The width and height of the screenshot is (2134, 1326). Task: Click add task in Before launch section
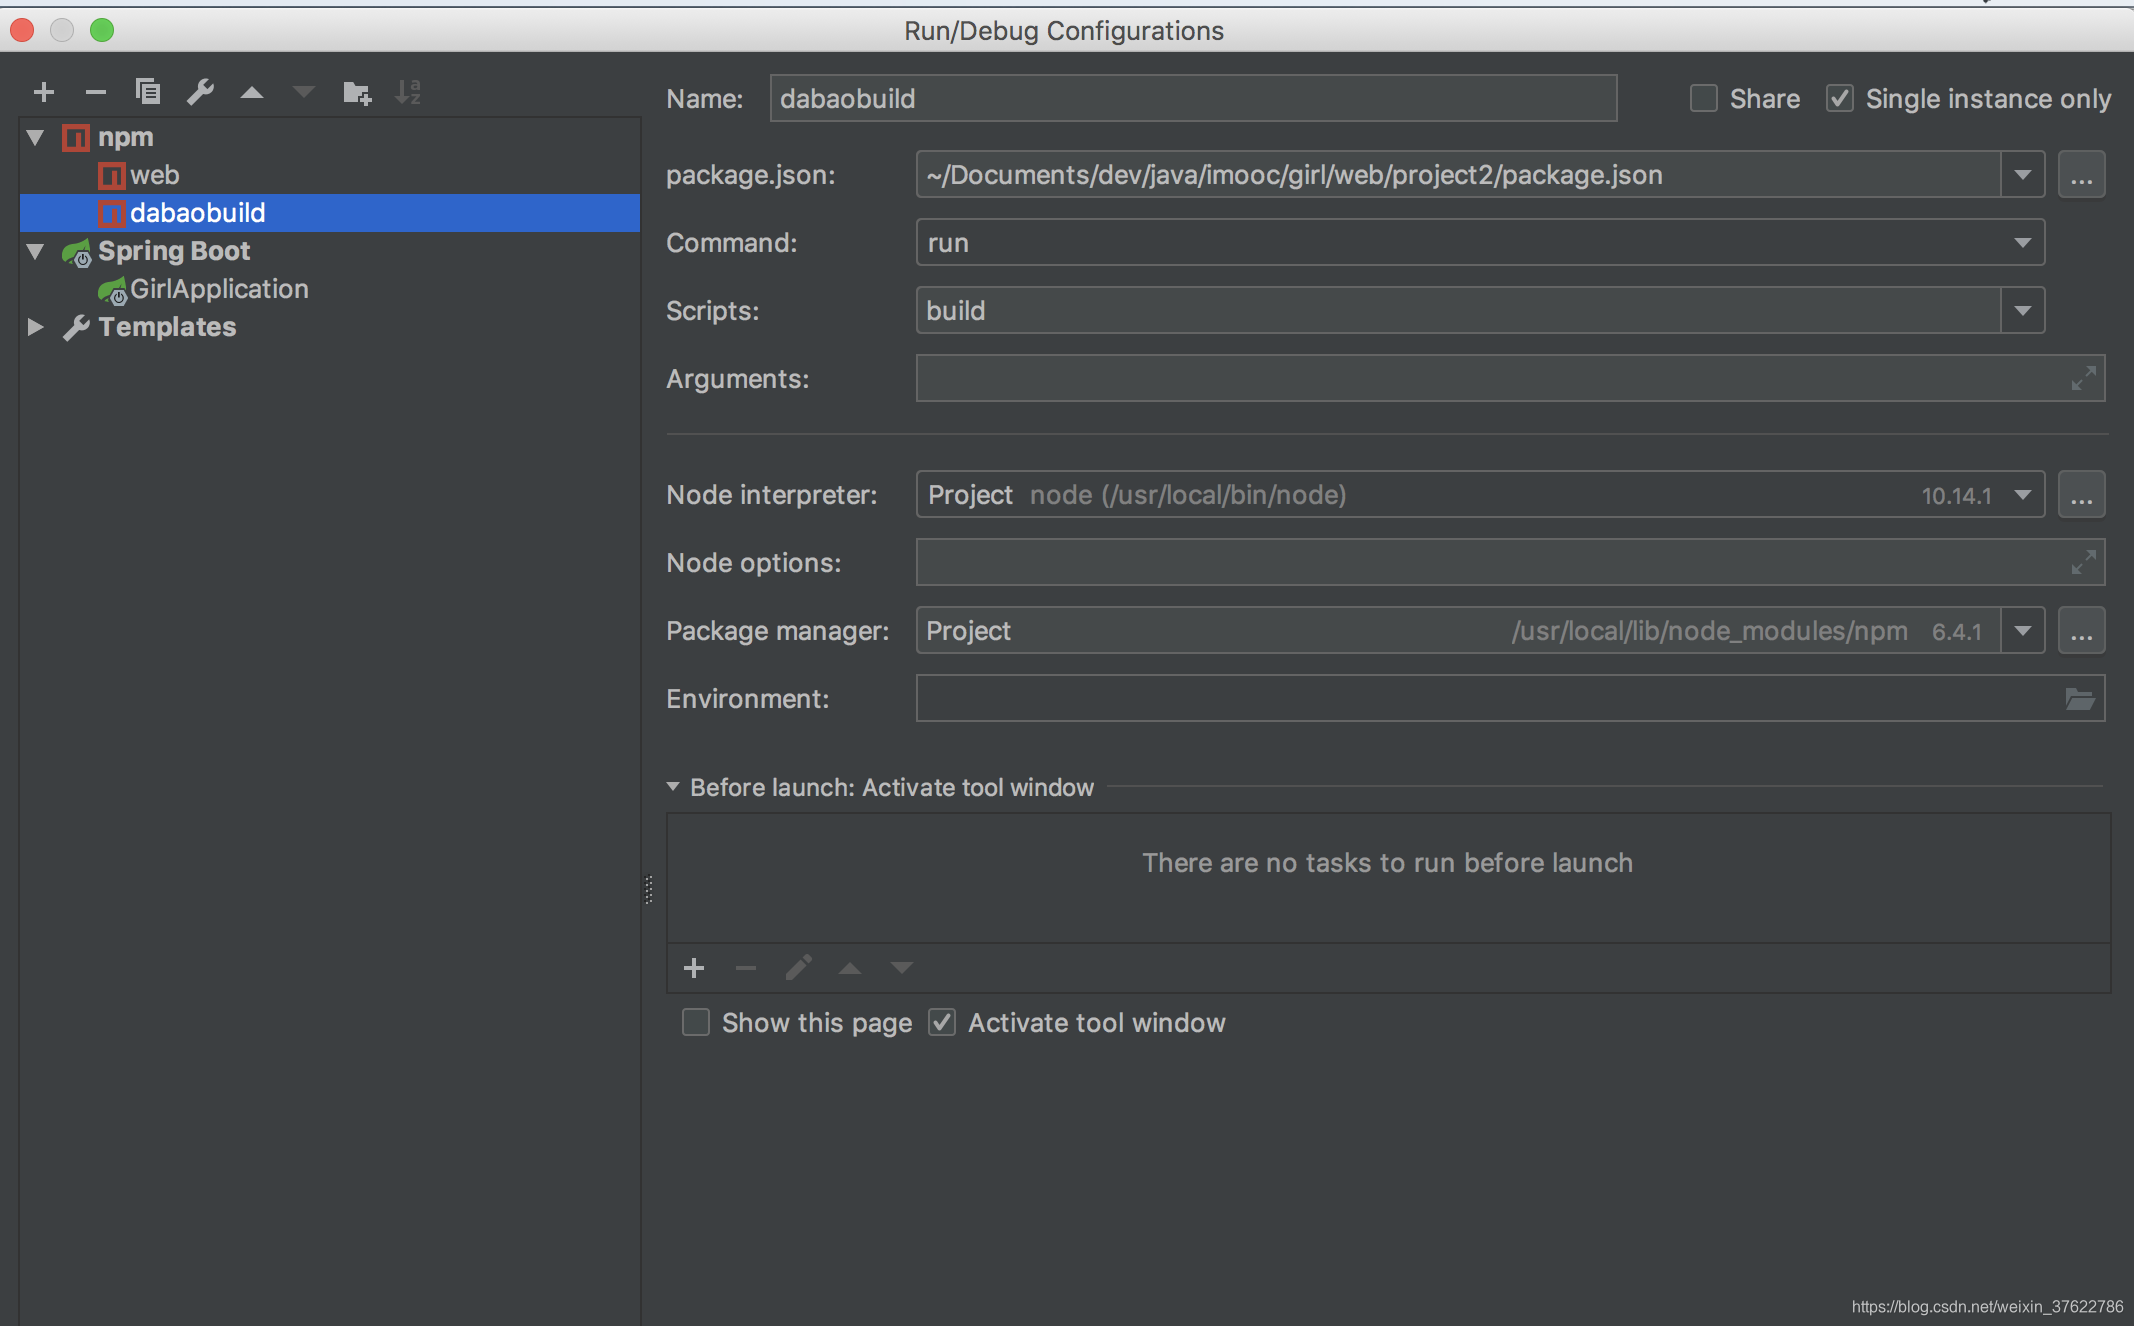click(695, 967)
